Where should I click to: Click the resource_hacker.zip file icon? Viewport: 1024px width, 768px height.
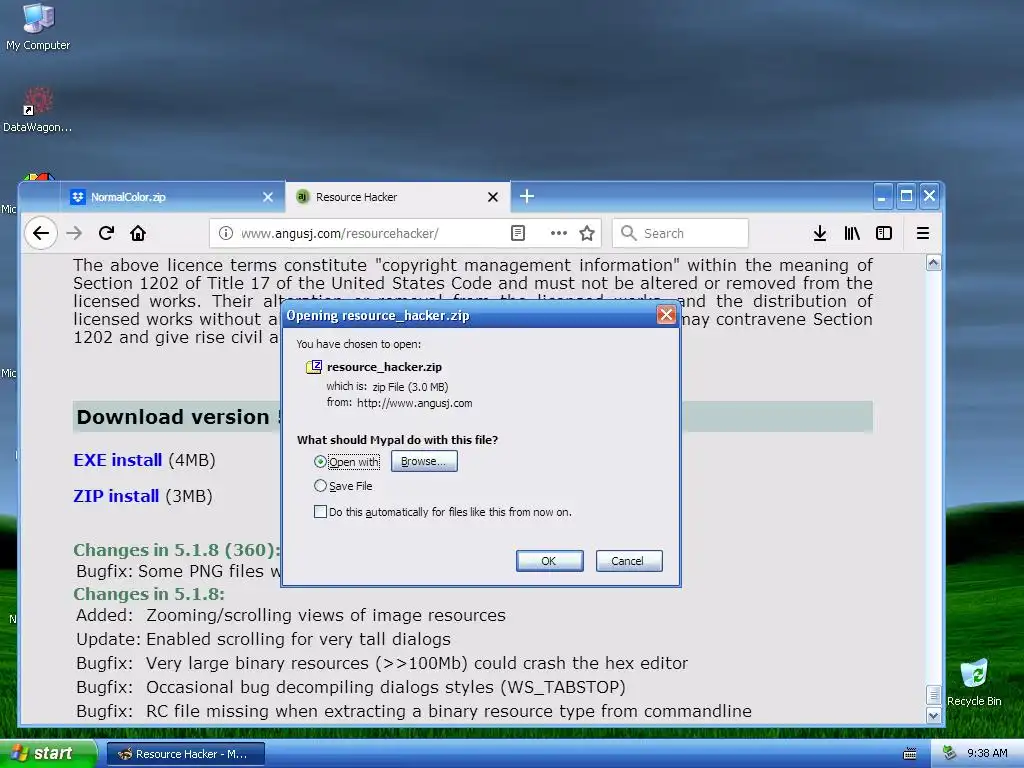[x=314, y=366]
